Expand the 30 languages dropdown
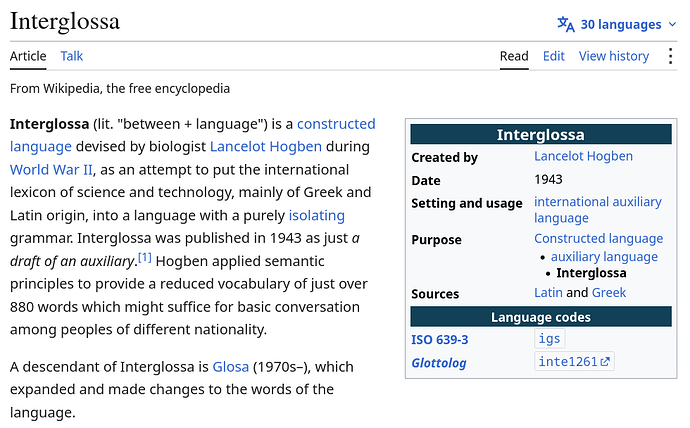Screen dimensions: 690x428 click(x=617, y=24)
